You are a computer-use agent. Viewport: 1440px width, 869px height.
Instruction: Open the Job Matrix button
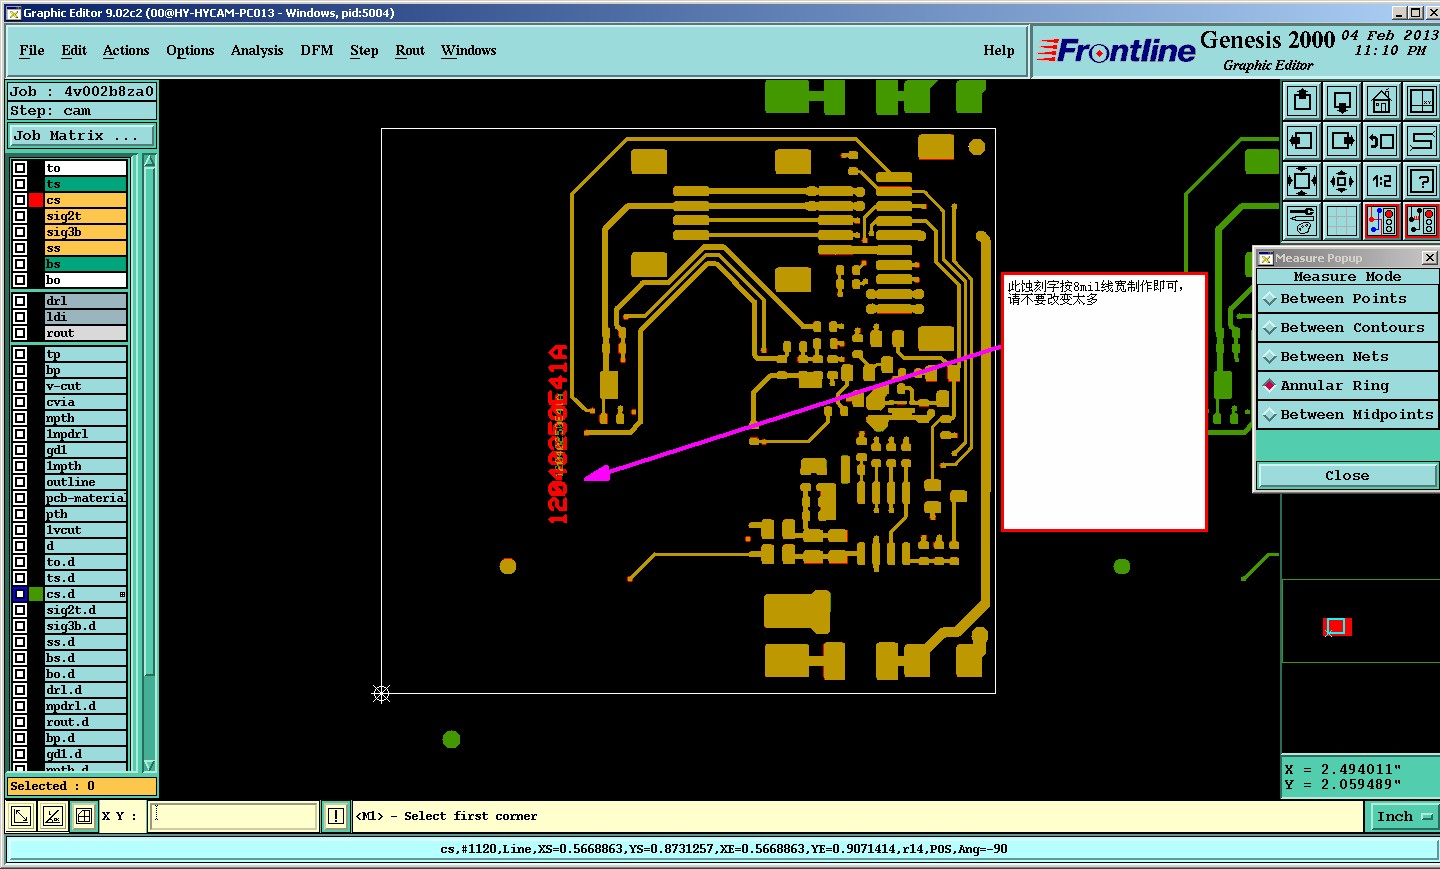coord(82,136)
